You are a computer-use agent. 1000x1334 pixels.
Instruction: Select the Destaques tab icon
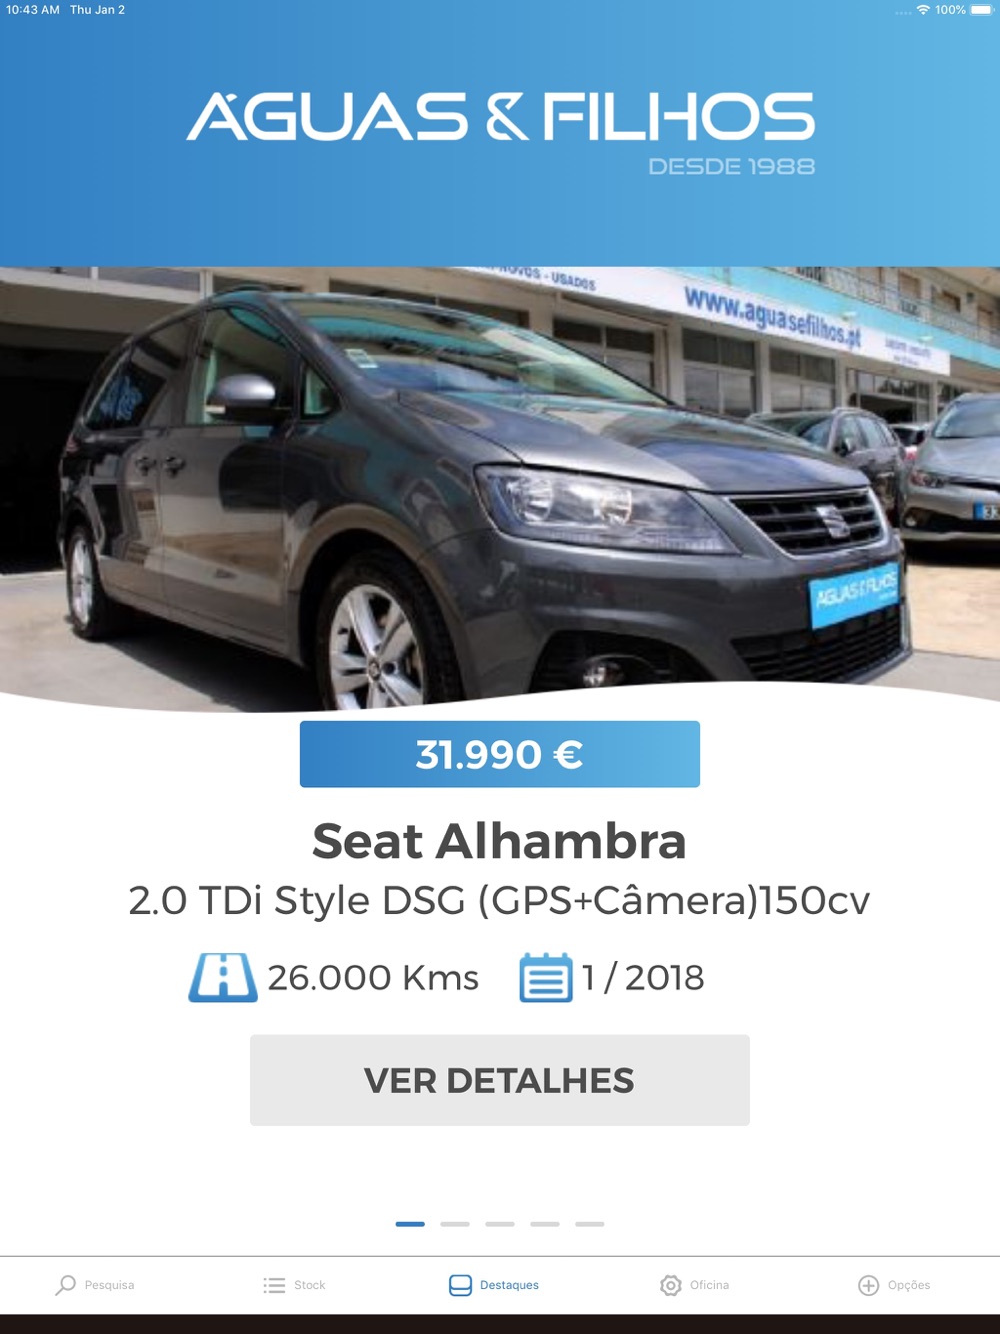tap(460, 1285)
